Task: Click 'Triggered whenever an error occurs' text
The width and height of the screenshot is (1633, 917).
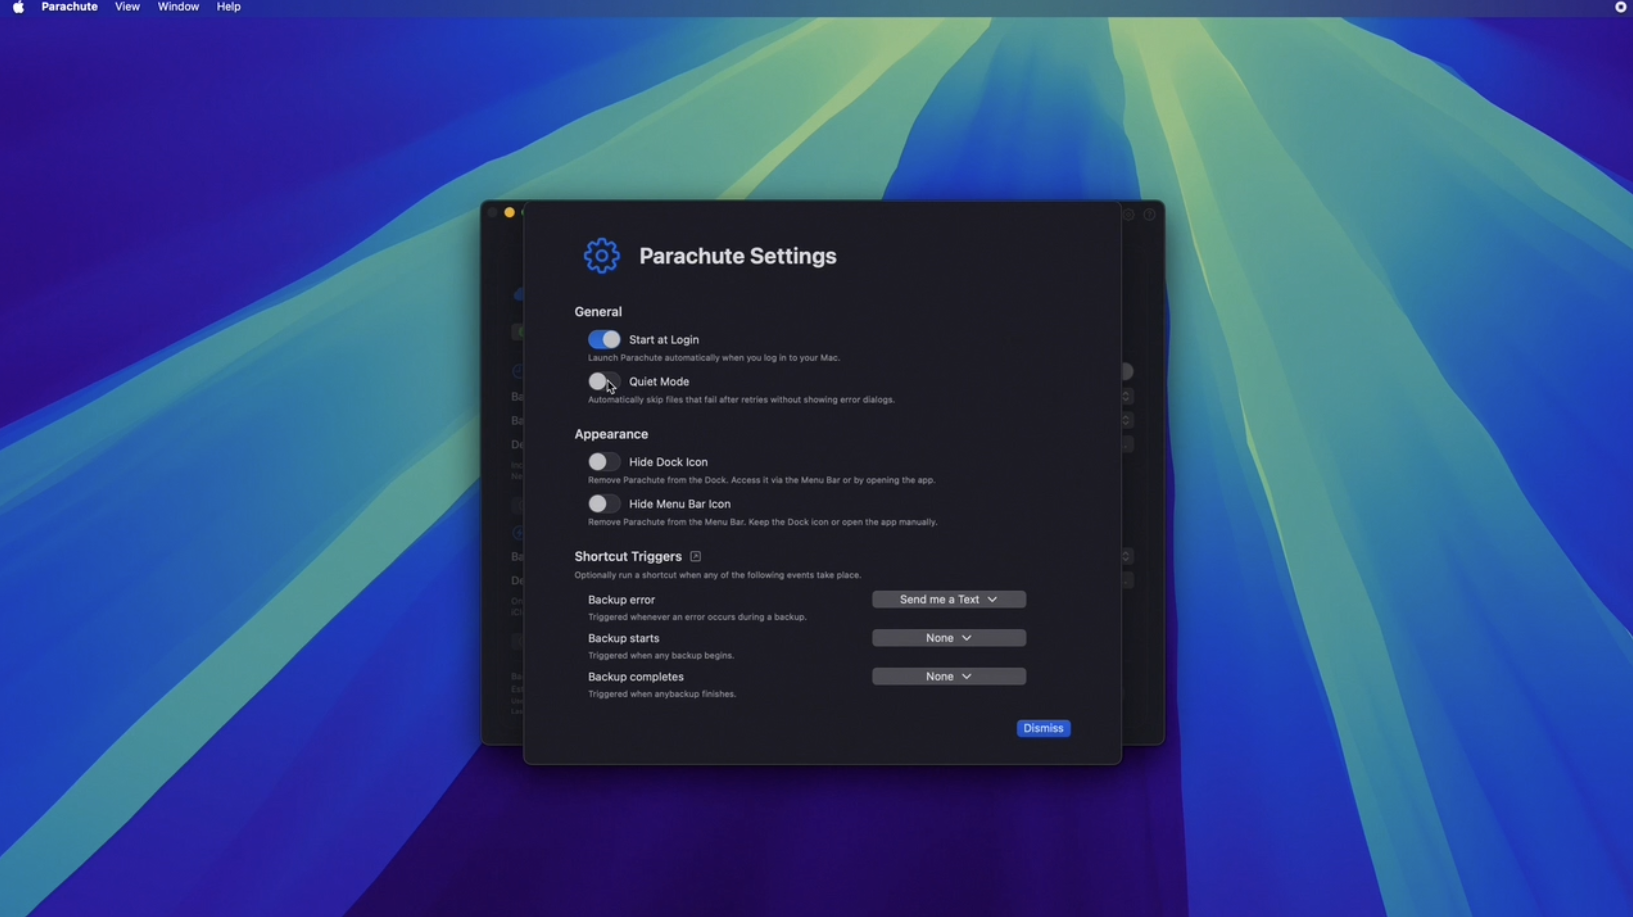Action: (697, 617)
